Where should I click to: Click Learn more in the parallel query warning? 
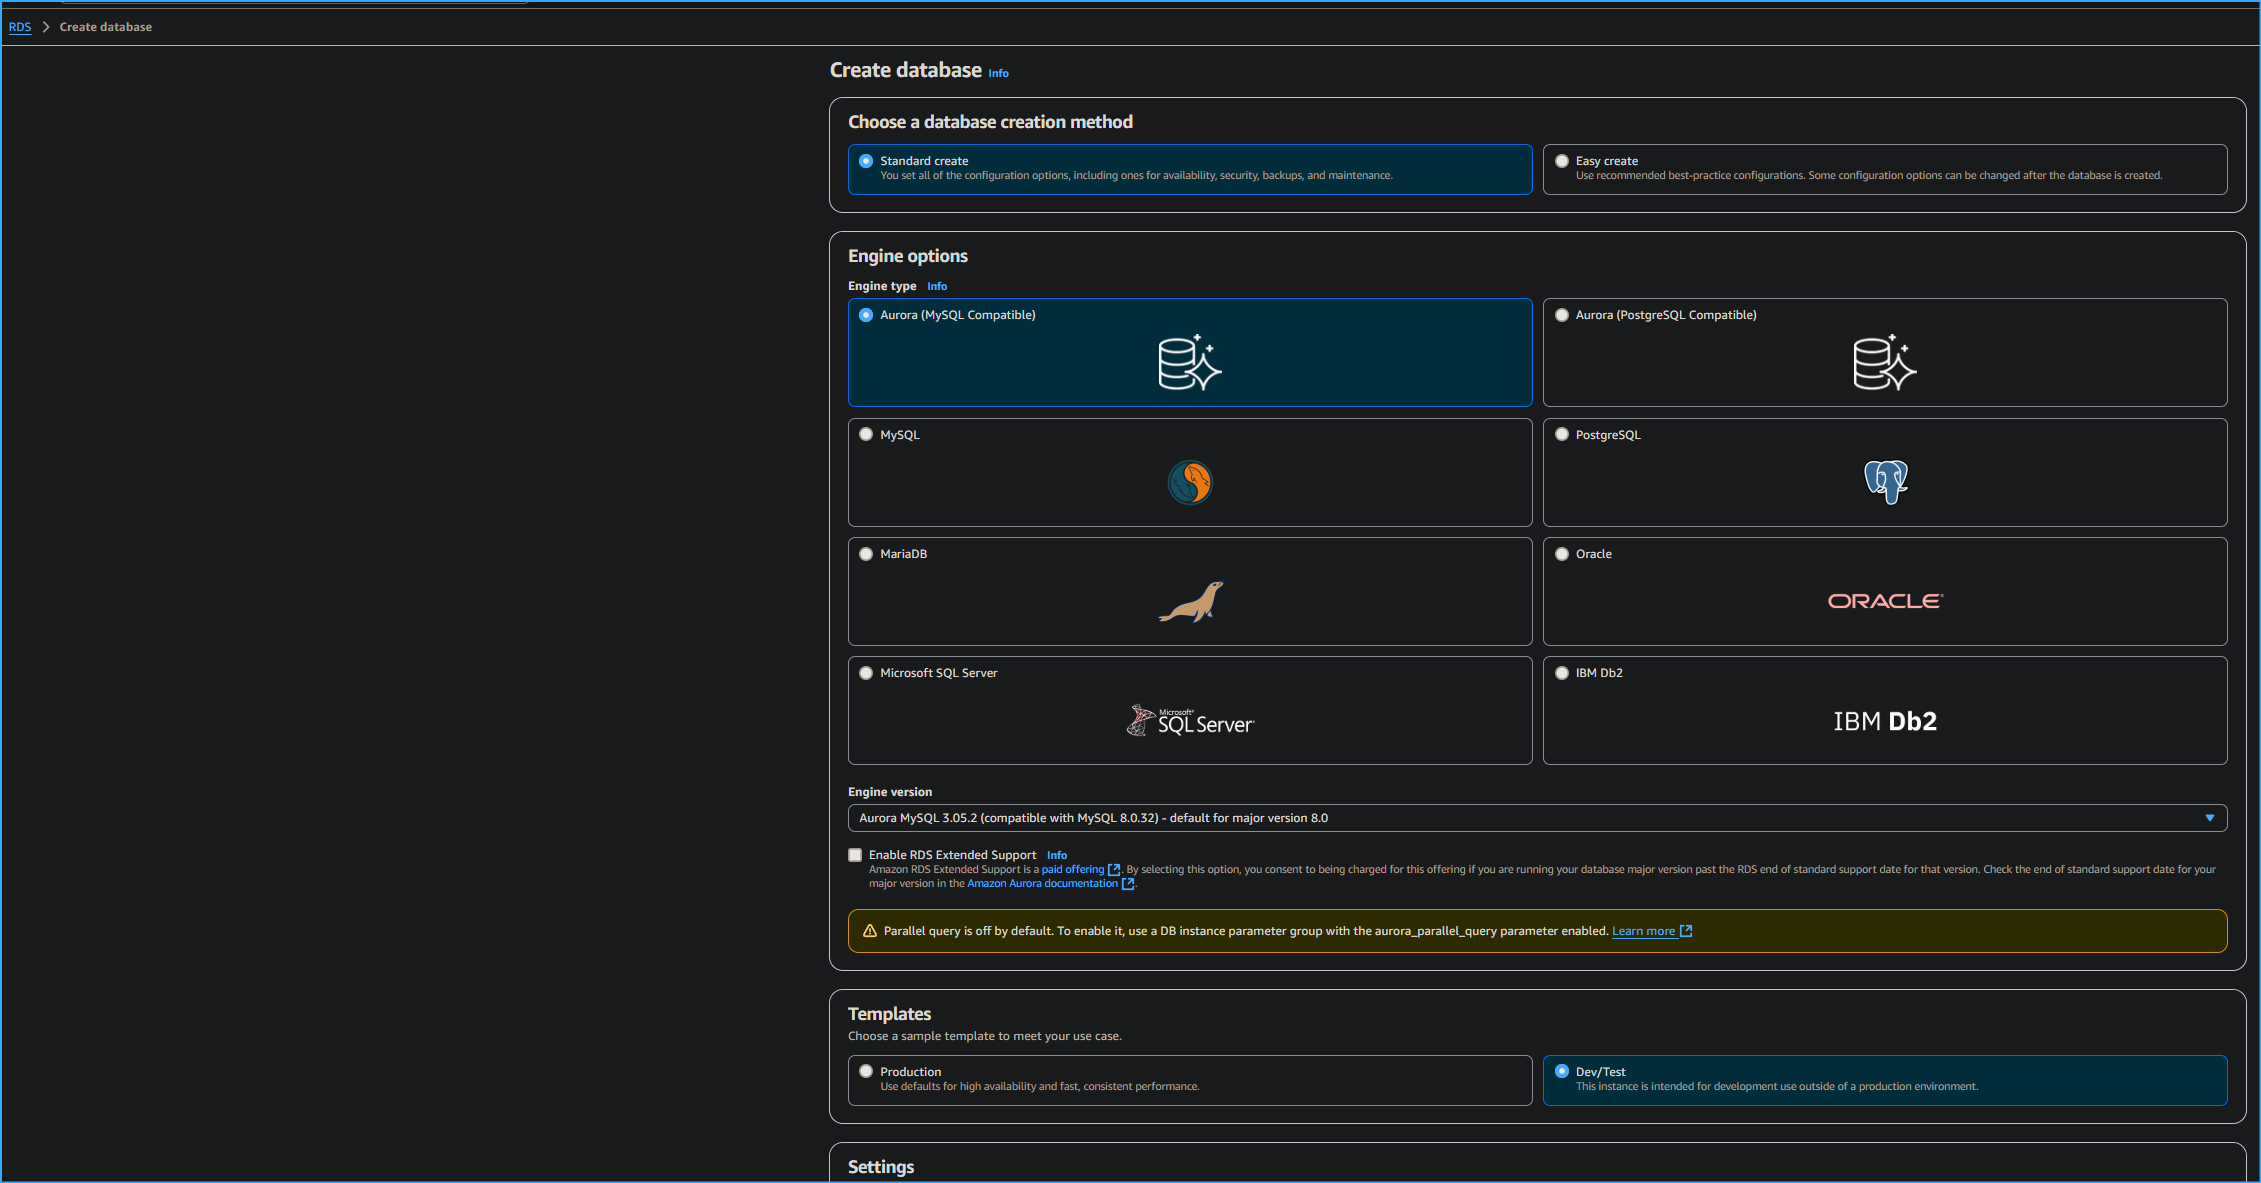point(1643,930)
